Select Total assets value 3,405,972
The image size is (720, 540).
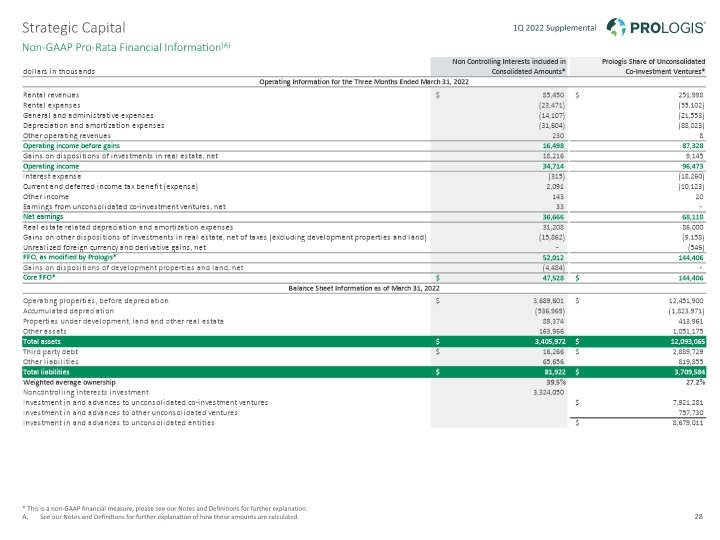(x=550, y=342)
